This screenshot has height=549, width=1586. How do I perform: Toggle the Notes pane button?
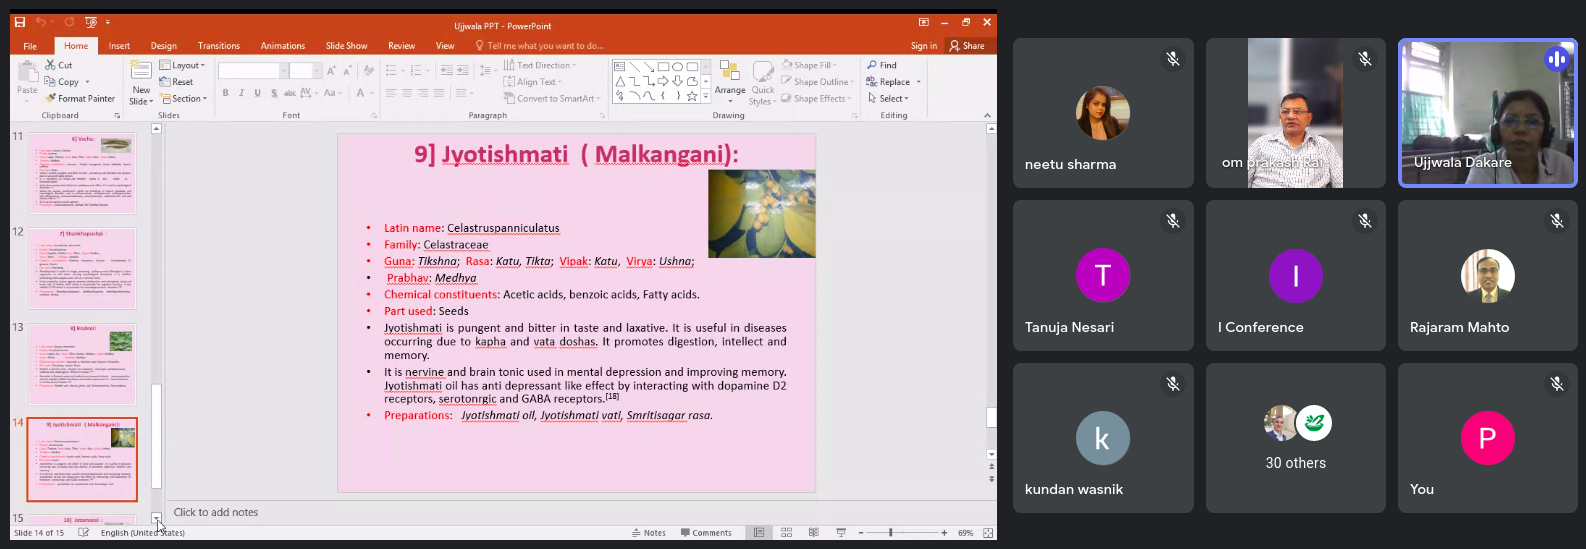[x=649, y=533]
